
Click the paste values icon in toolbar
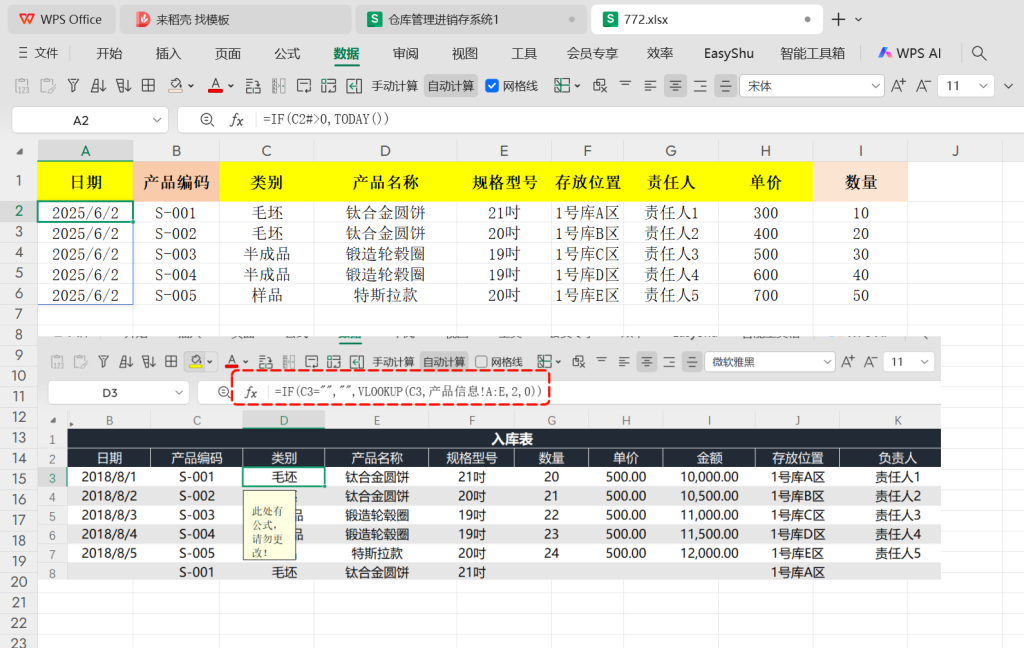[22, 86]
